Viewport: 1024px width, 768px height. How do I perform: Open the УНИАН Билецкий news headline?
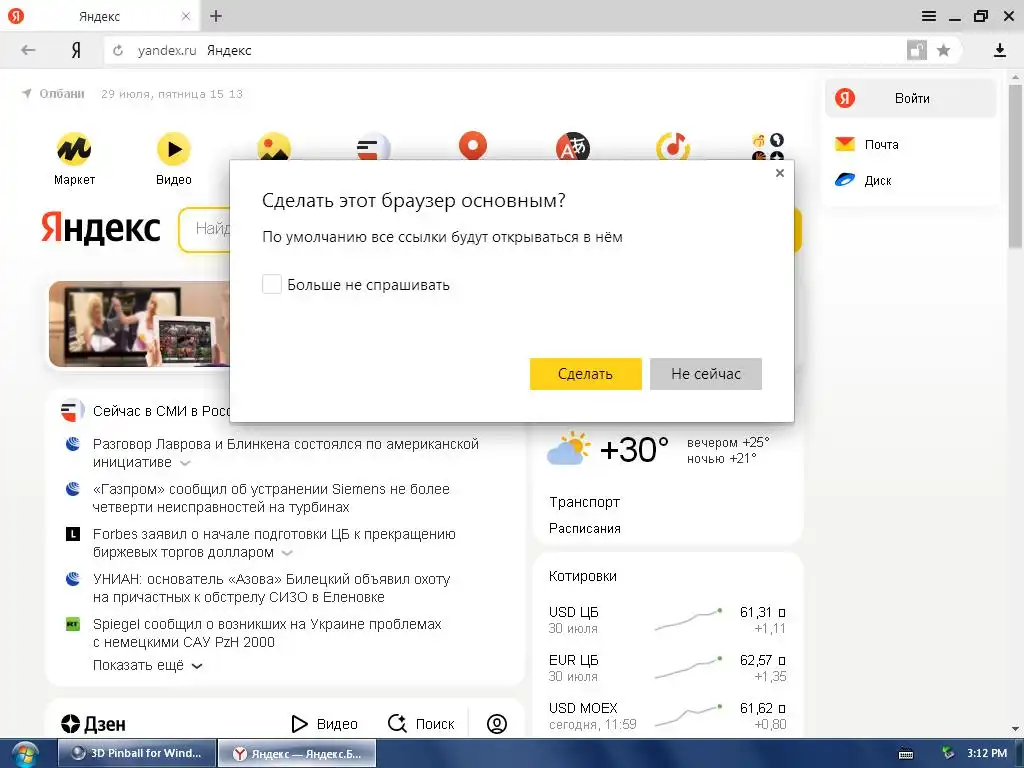[272, 588]
